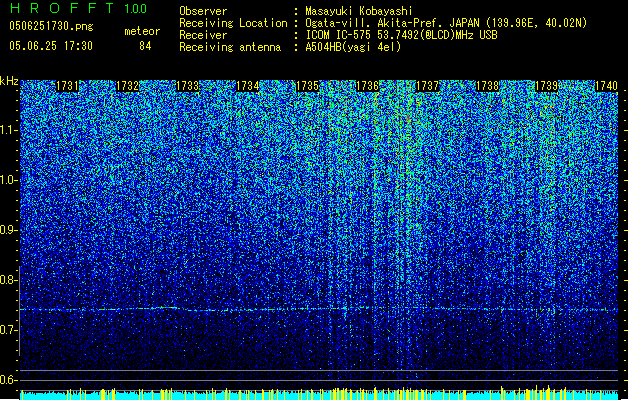Select the Receiving Location coordinates text
Image resolution: width=629 pixels, height=400 pixels.
pos(446,23)
